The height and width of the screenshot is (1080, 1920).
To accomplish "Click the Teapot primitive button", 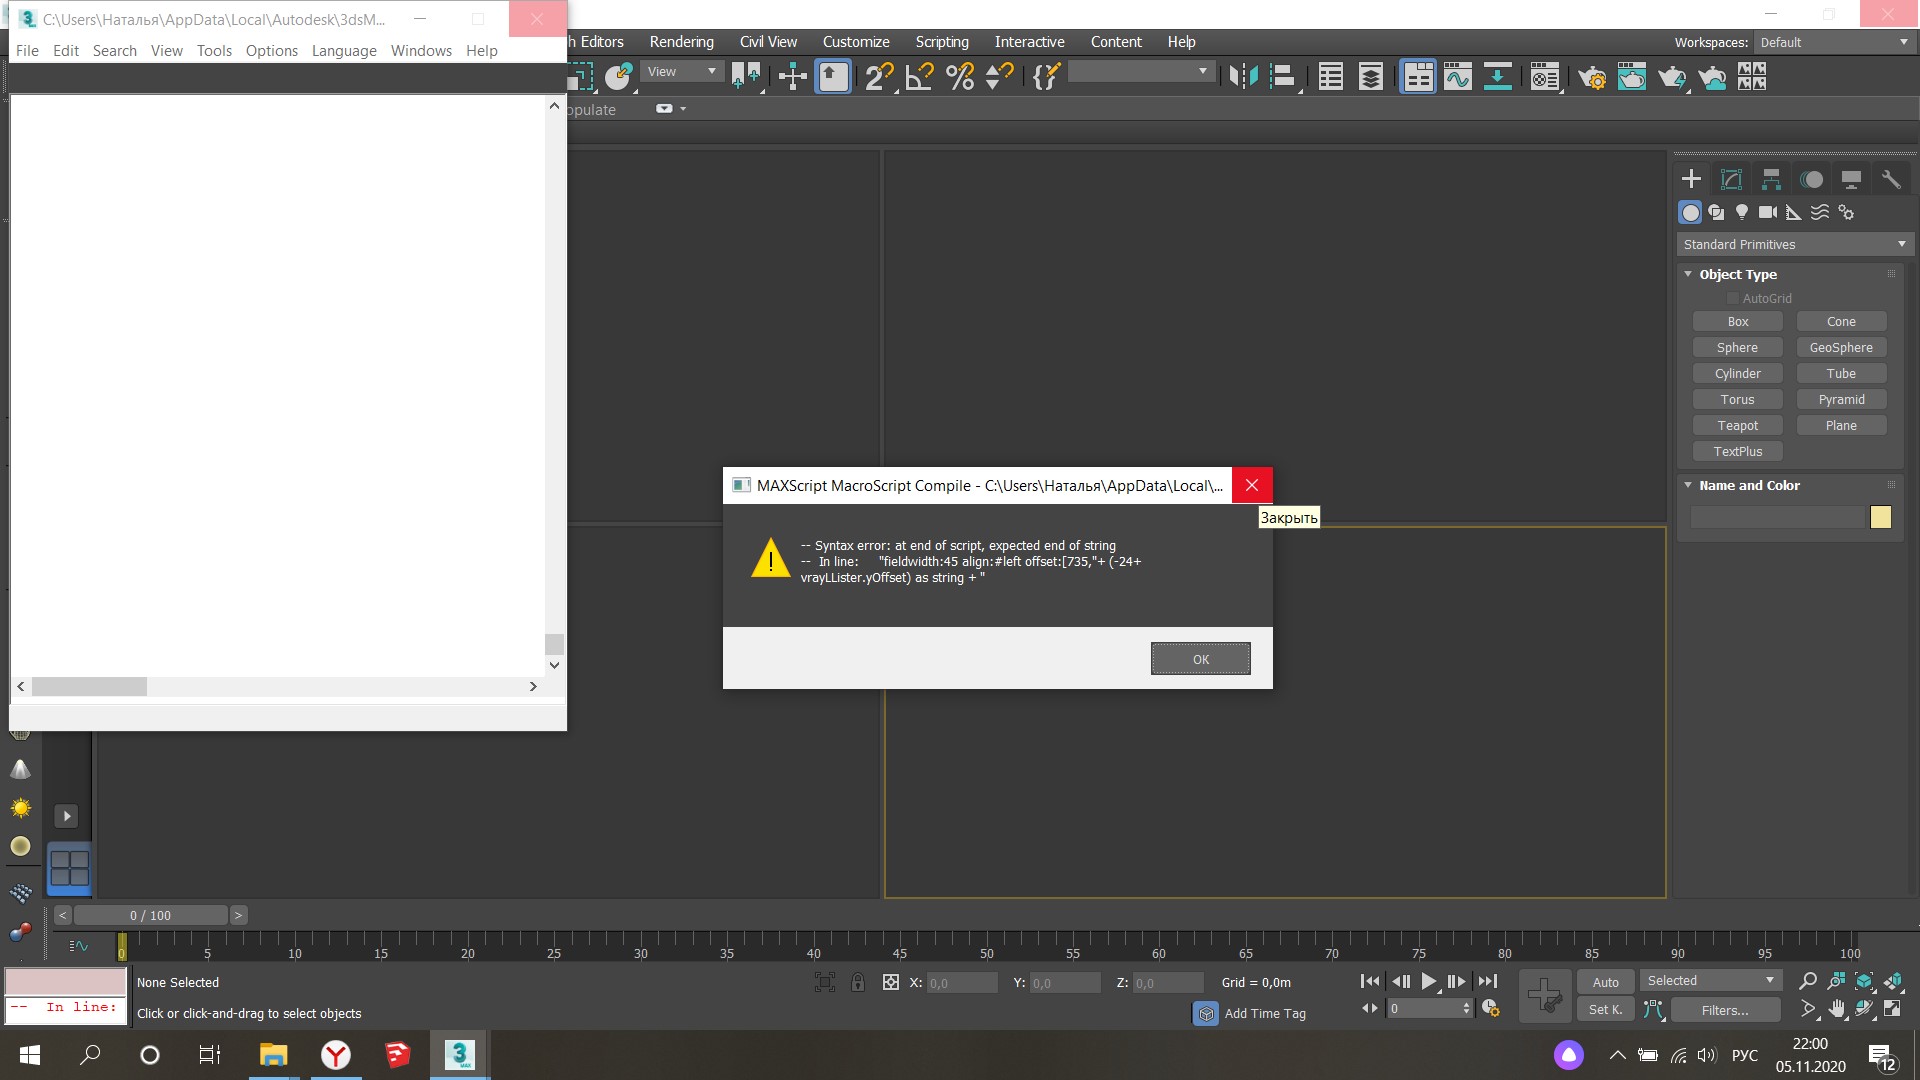I will 1738,426.
